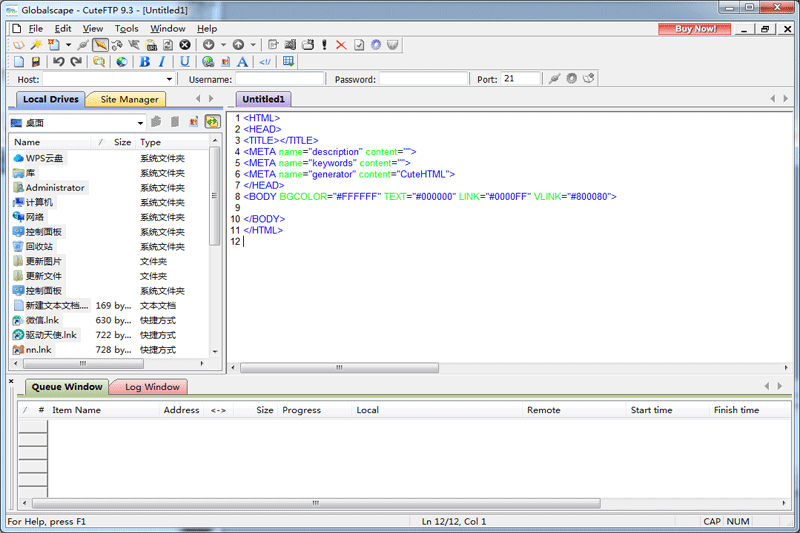The image size is (800, 533).
Task: Toggle the highlighted toolbar button in top row
Action: click(x=101, y=45)
